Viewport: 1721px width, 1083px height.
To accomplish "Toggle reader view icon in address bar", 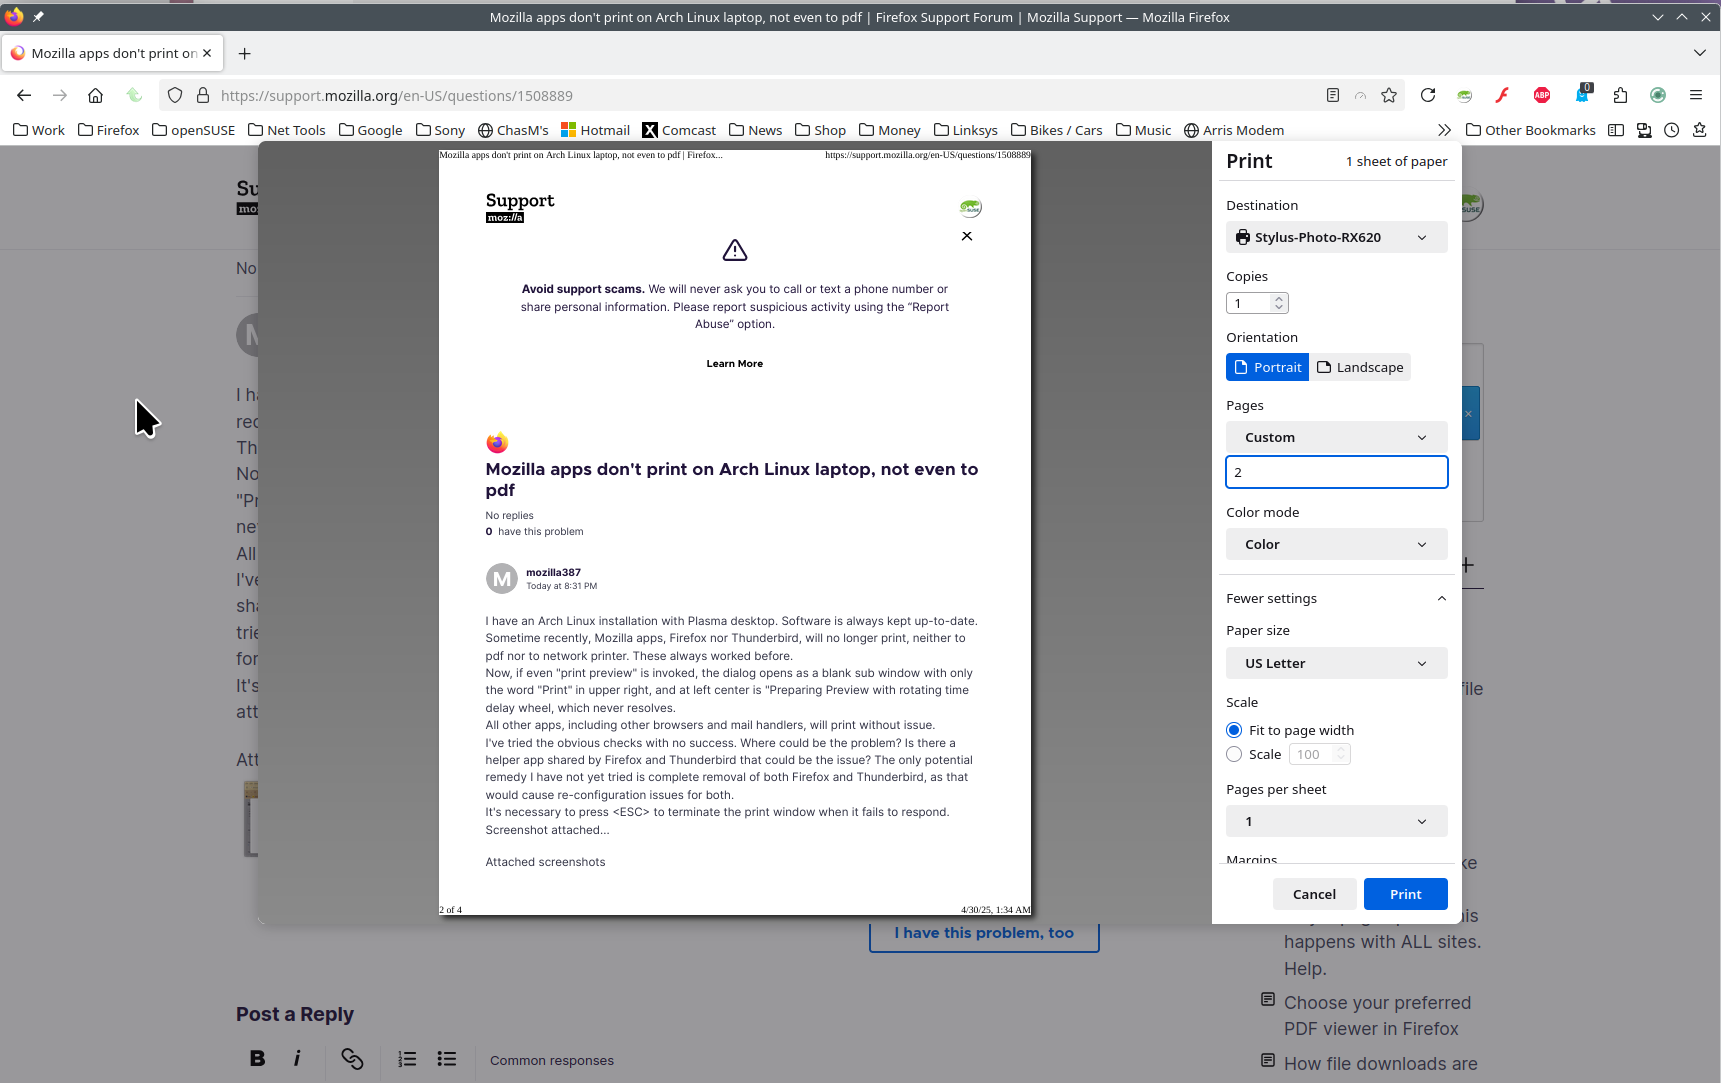I will (x=1333, y=95).
